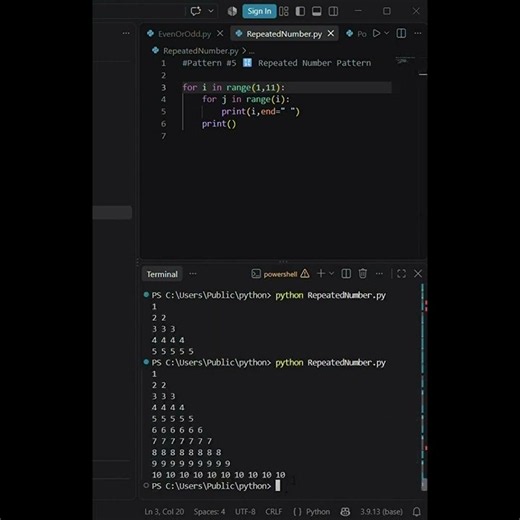
Task: Close the EvenOrOdd.py tab
Action: coord(220,33)
